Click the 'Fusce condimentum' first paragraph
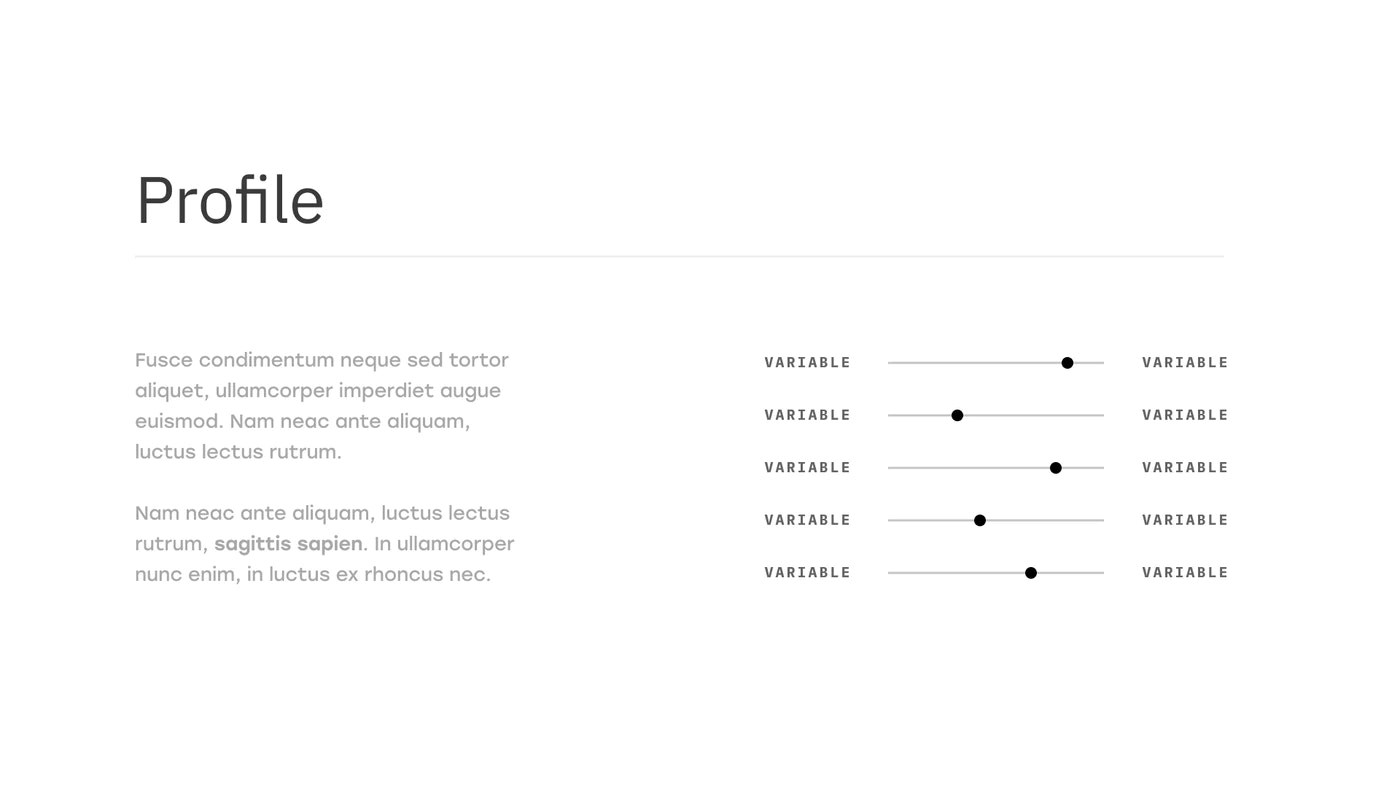1400x788 pixels. (x=322, y=405)
